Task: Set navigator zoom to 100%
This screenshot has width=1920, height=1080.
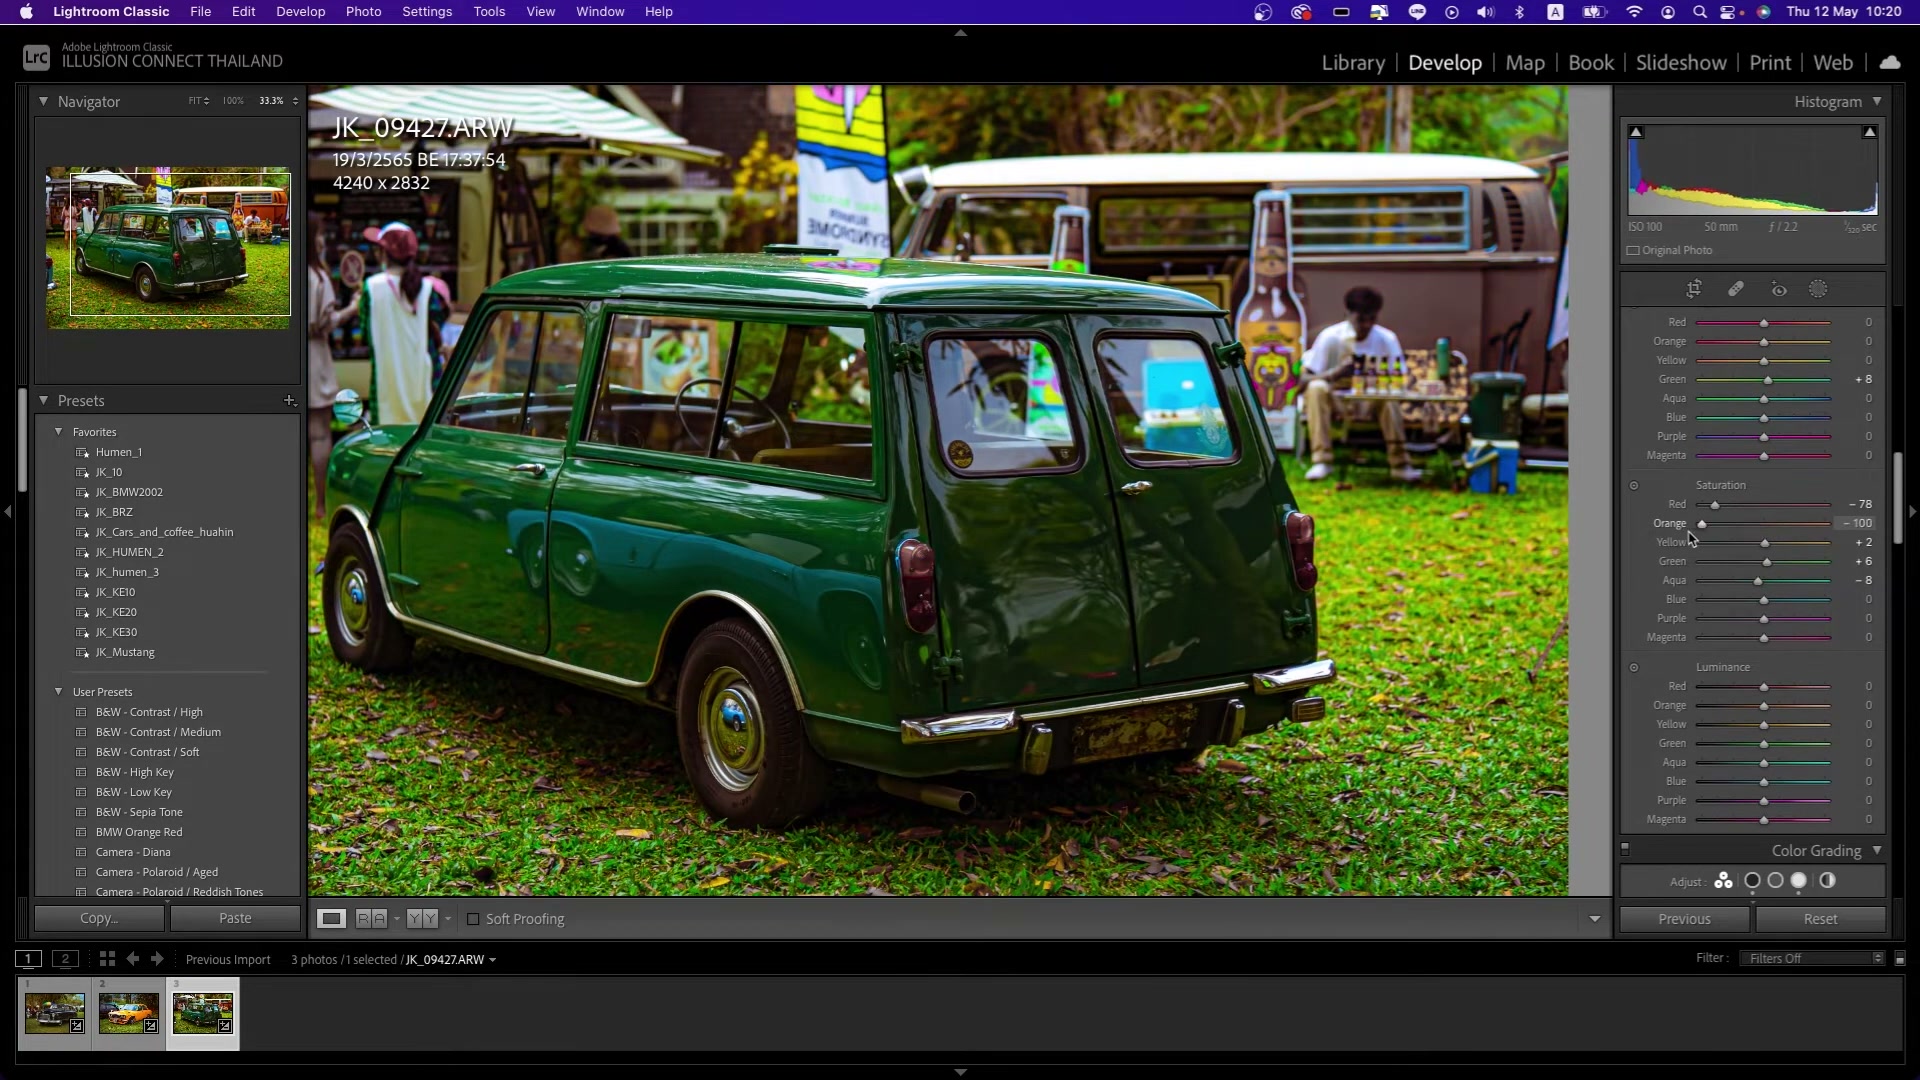Action: pyautogui.click(x=233, y=101)
